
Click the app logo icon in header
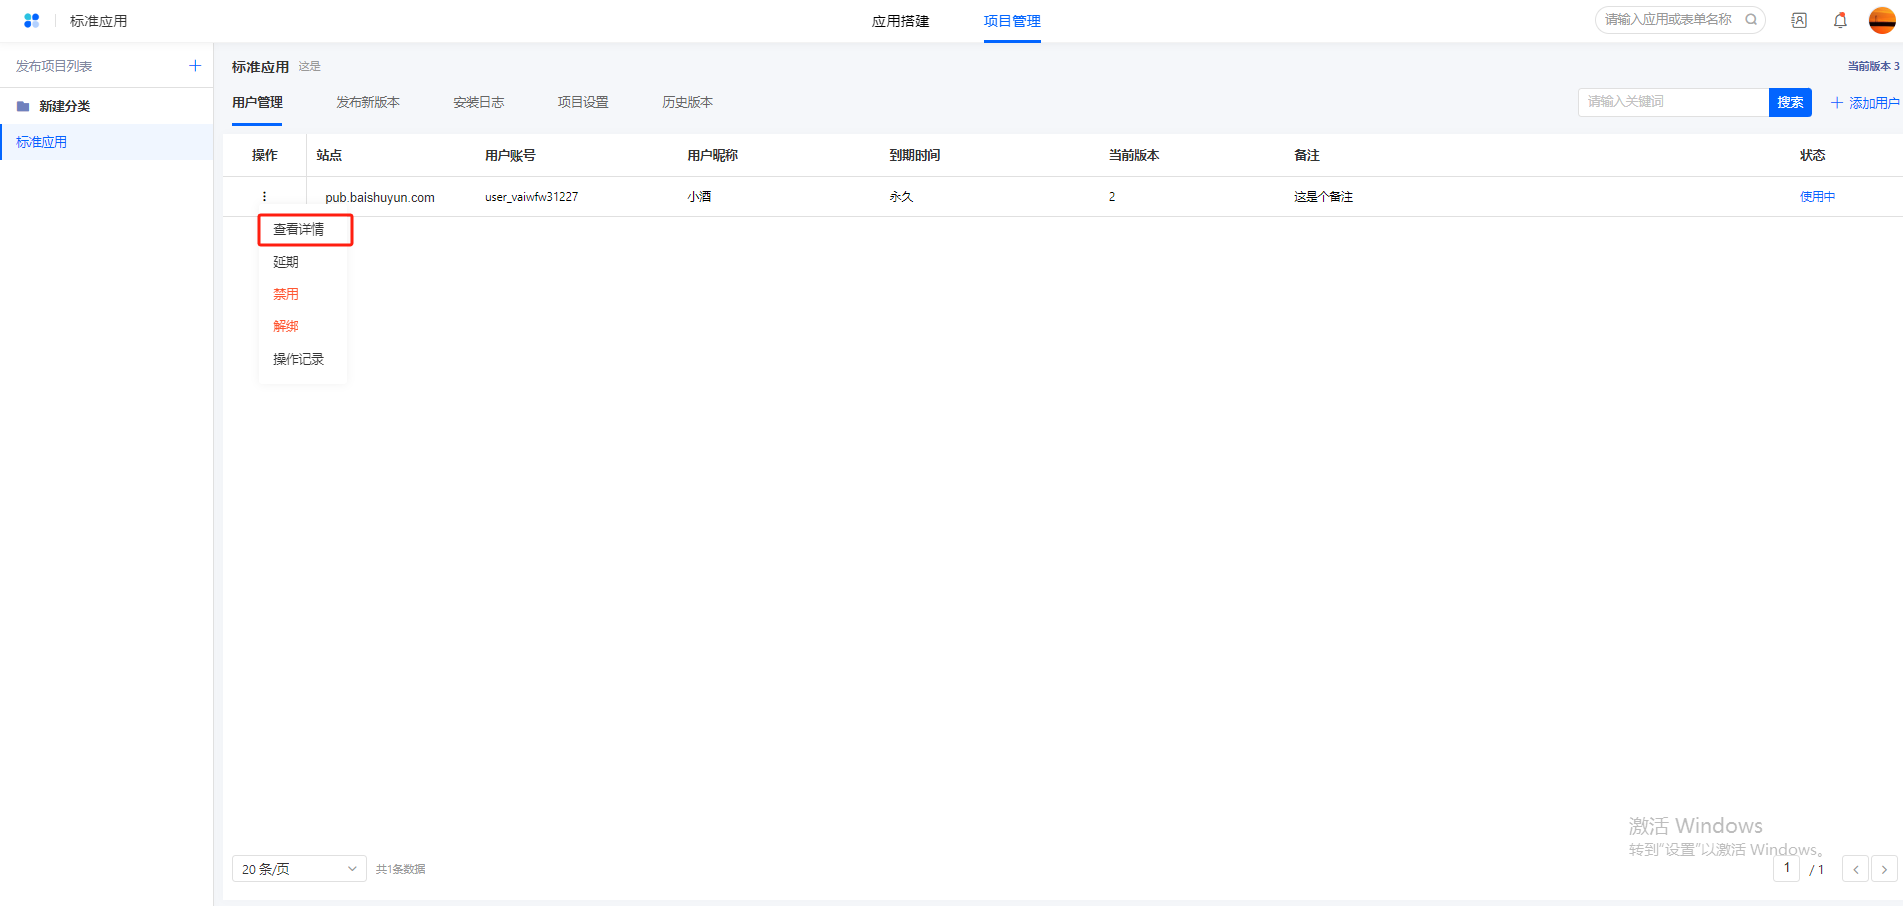(31, 20)
